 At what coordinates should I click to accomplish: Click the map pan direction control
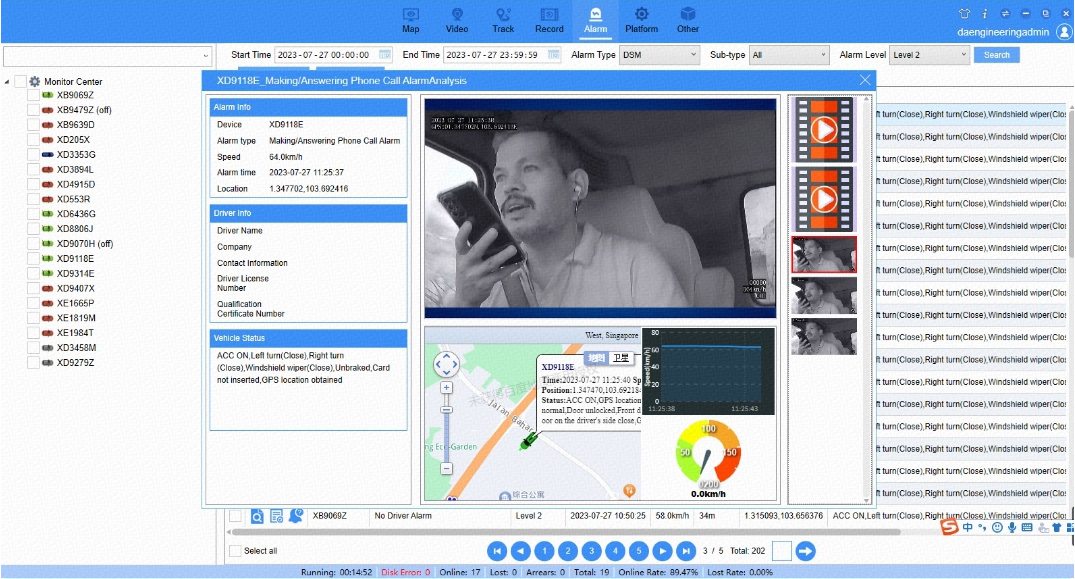point(446,364)
